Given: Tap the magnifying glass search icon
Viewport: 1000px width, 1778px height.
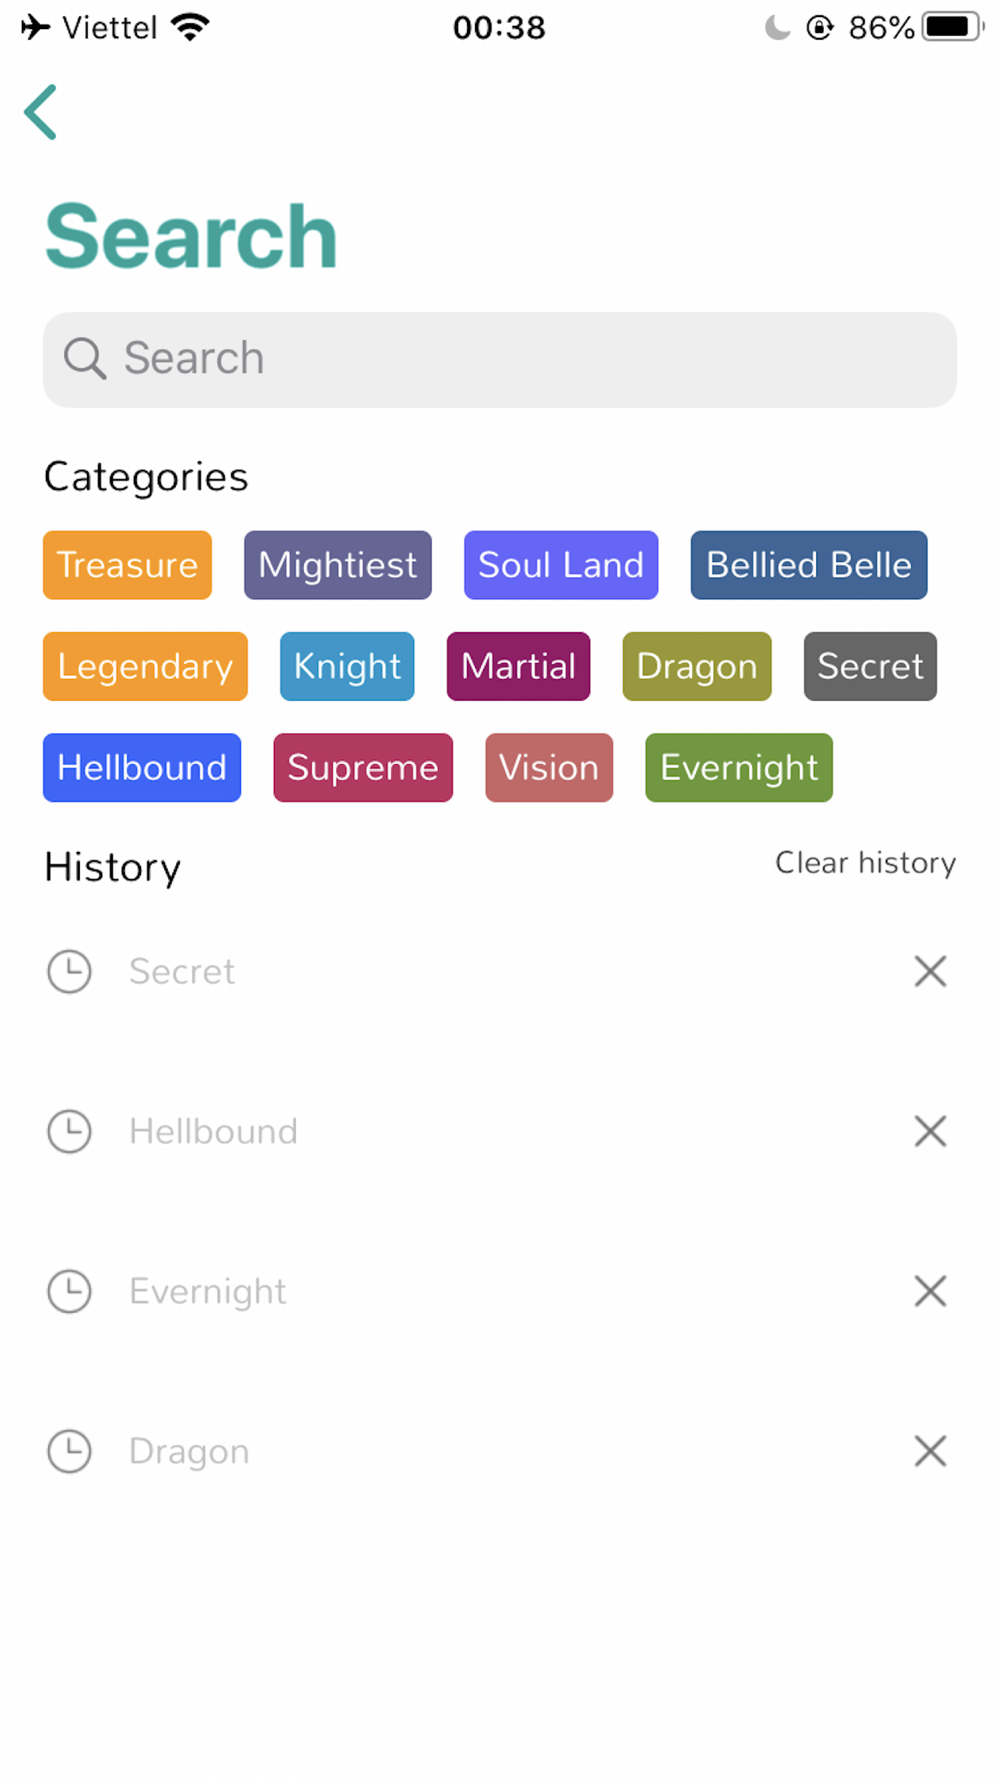Looking at the screenshot, I should [85, 358].
